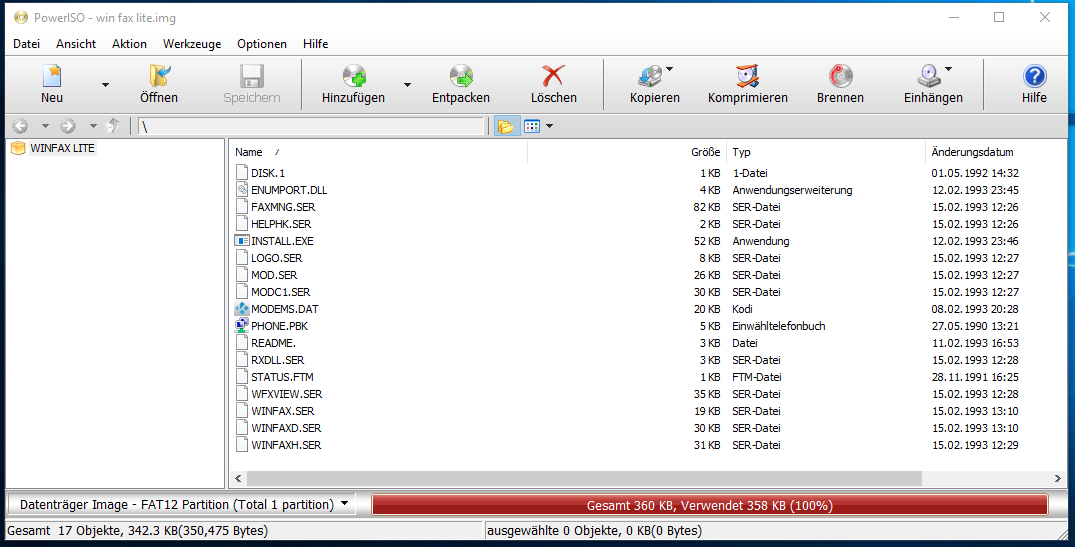Click the Brennen (burn) disc icon

841,75
